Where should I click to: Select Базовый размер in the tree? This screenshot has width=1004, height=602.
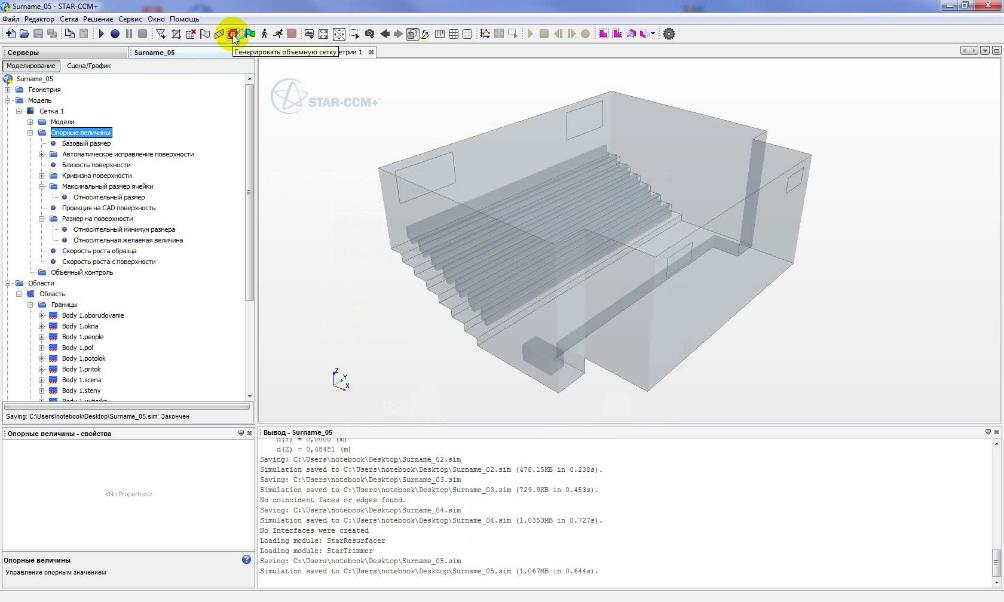pos(86,143)
